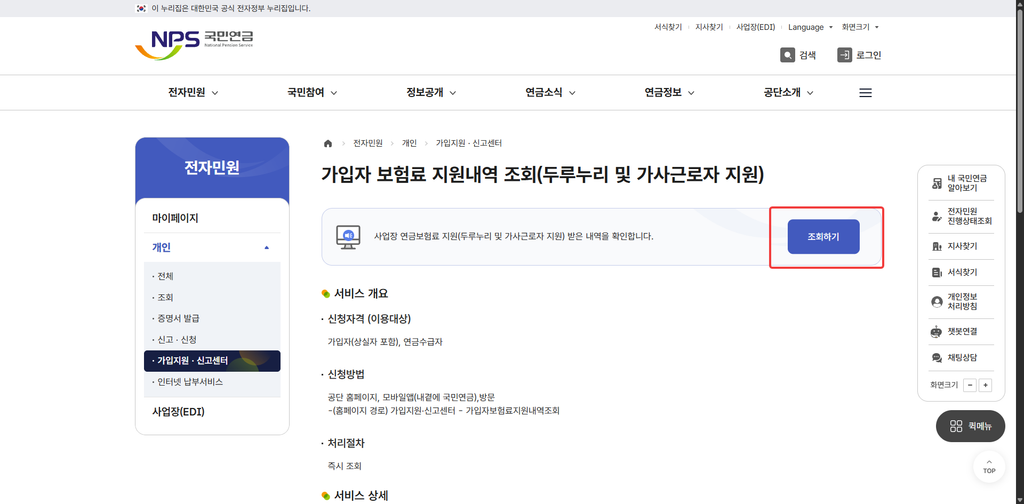Click the 개인정보 처리방침 person icon
Screen dimensions: 1024x504
point(937,302)
